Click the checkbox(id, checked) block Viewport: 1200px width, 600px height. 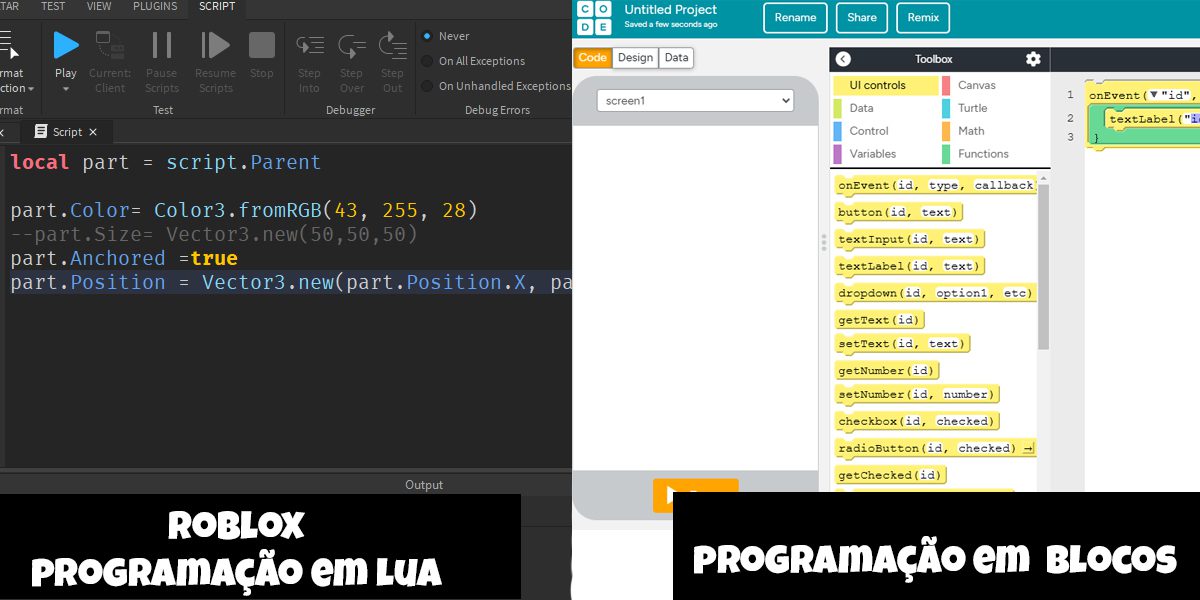coord(916,421)
